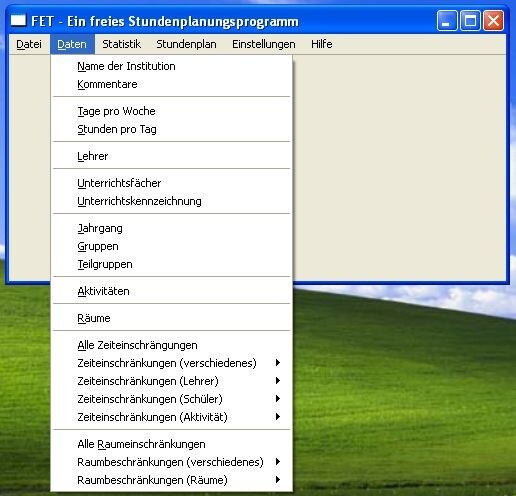Expand Zeiteinschränkungen (Schüler) submenu arrow
The width and height of the screenshot is (516, 496).
click(x=278, y=399)
